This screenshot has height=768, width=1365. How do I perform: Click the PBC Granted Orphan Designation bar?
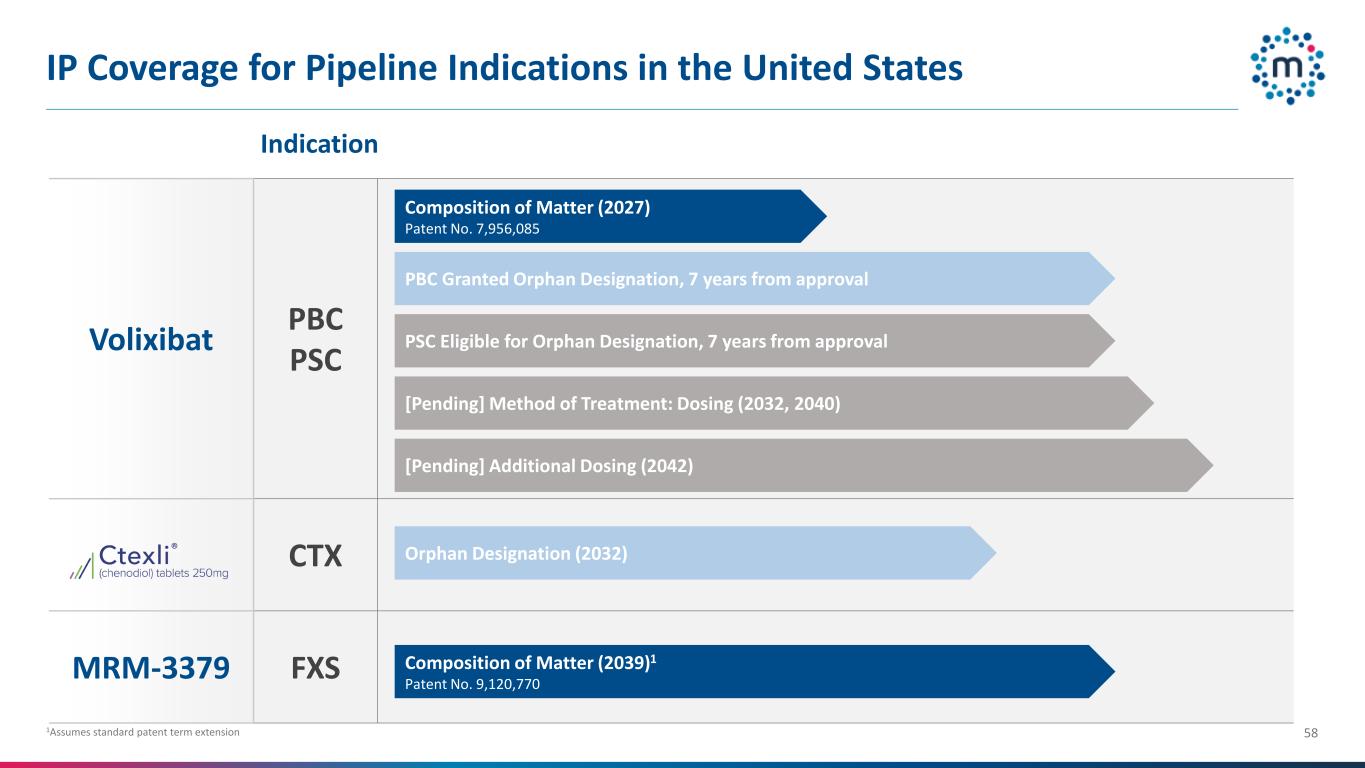click(754, 278)
